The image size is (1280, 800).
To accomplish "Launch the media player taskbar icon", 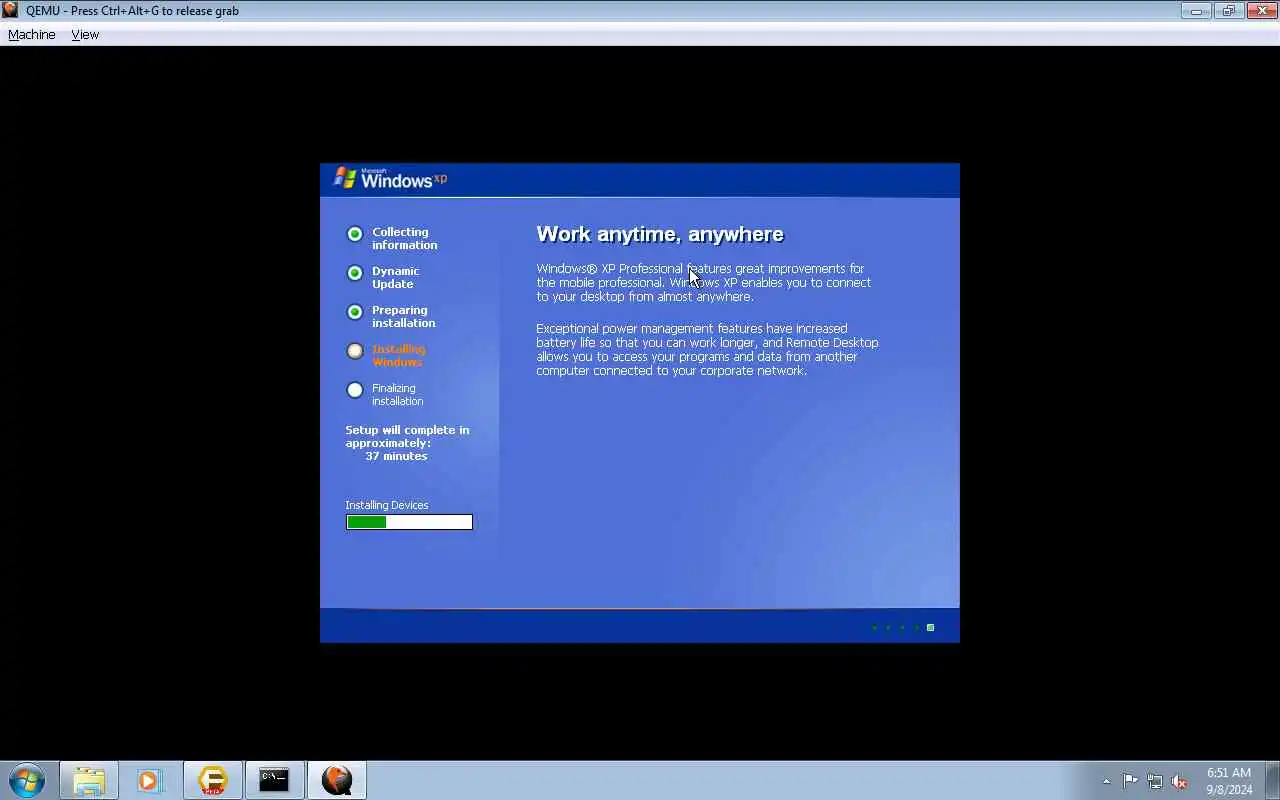I will click(150, 780).
